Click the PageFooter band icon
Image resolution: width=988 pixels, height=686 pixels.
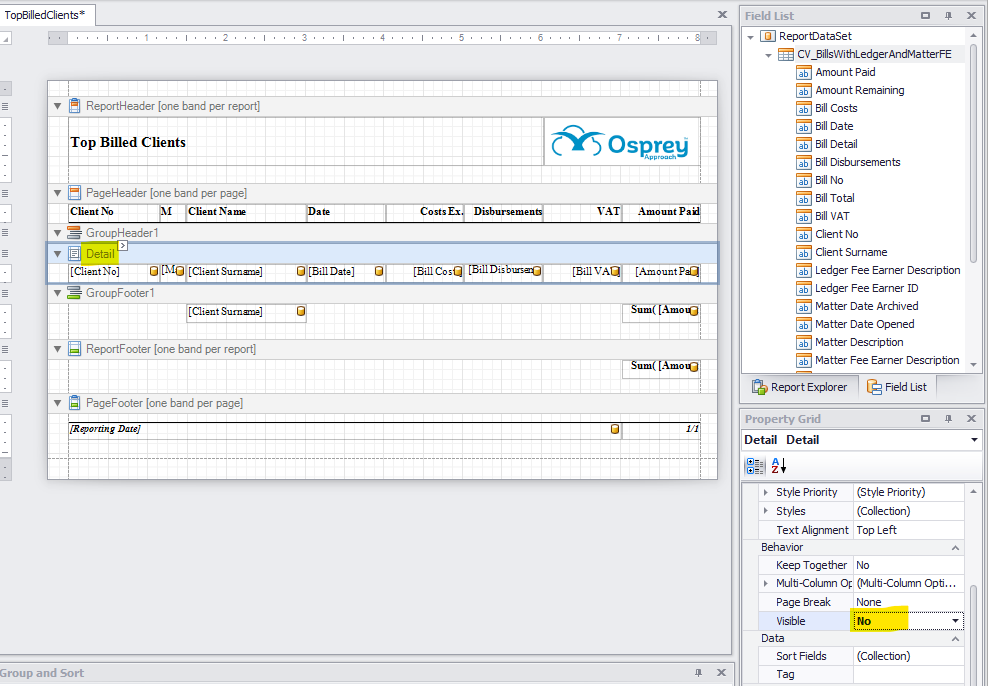[74, 403]
